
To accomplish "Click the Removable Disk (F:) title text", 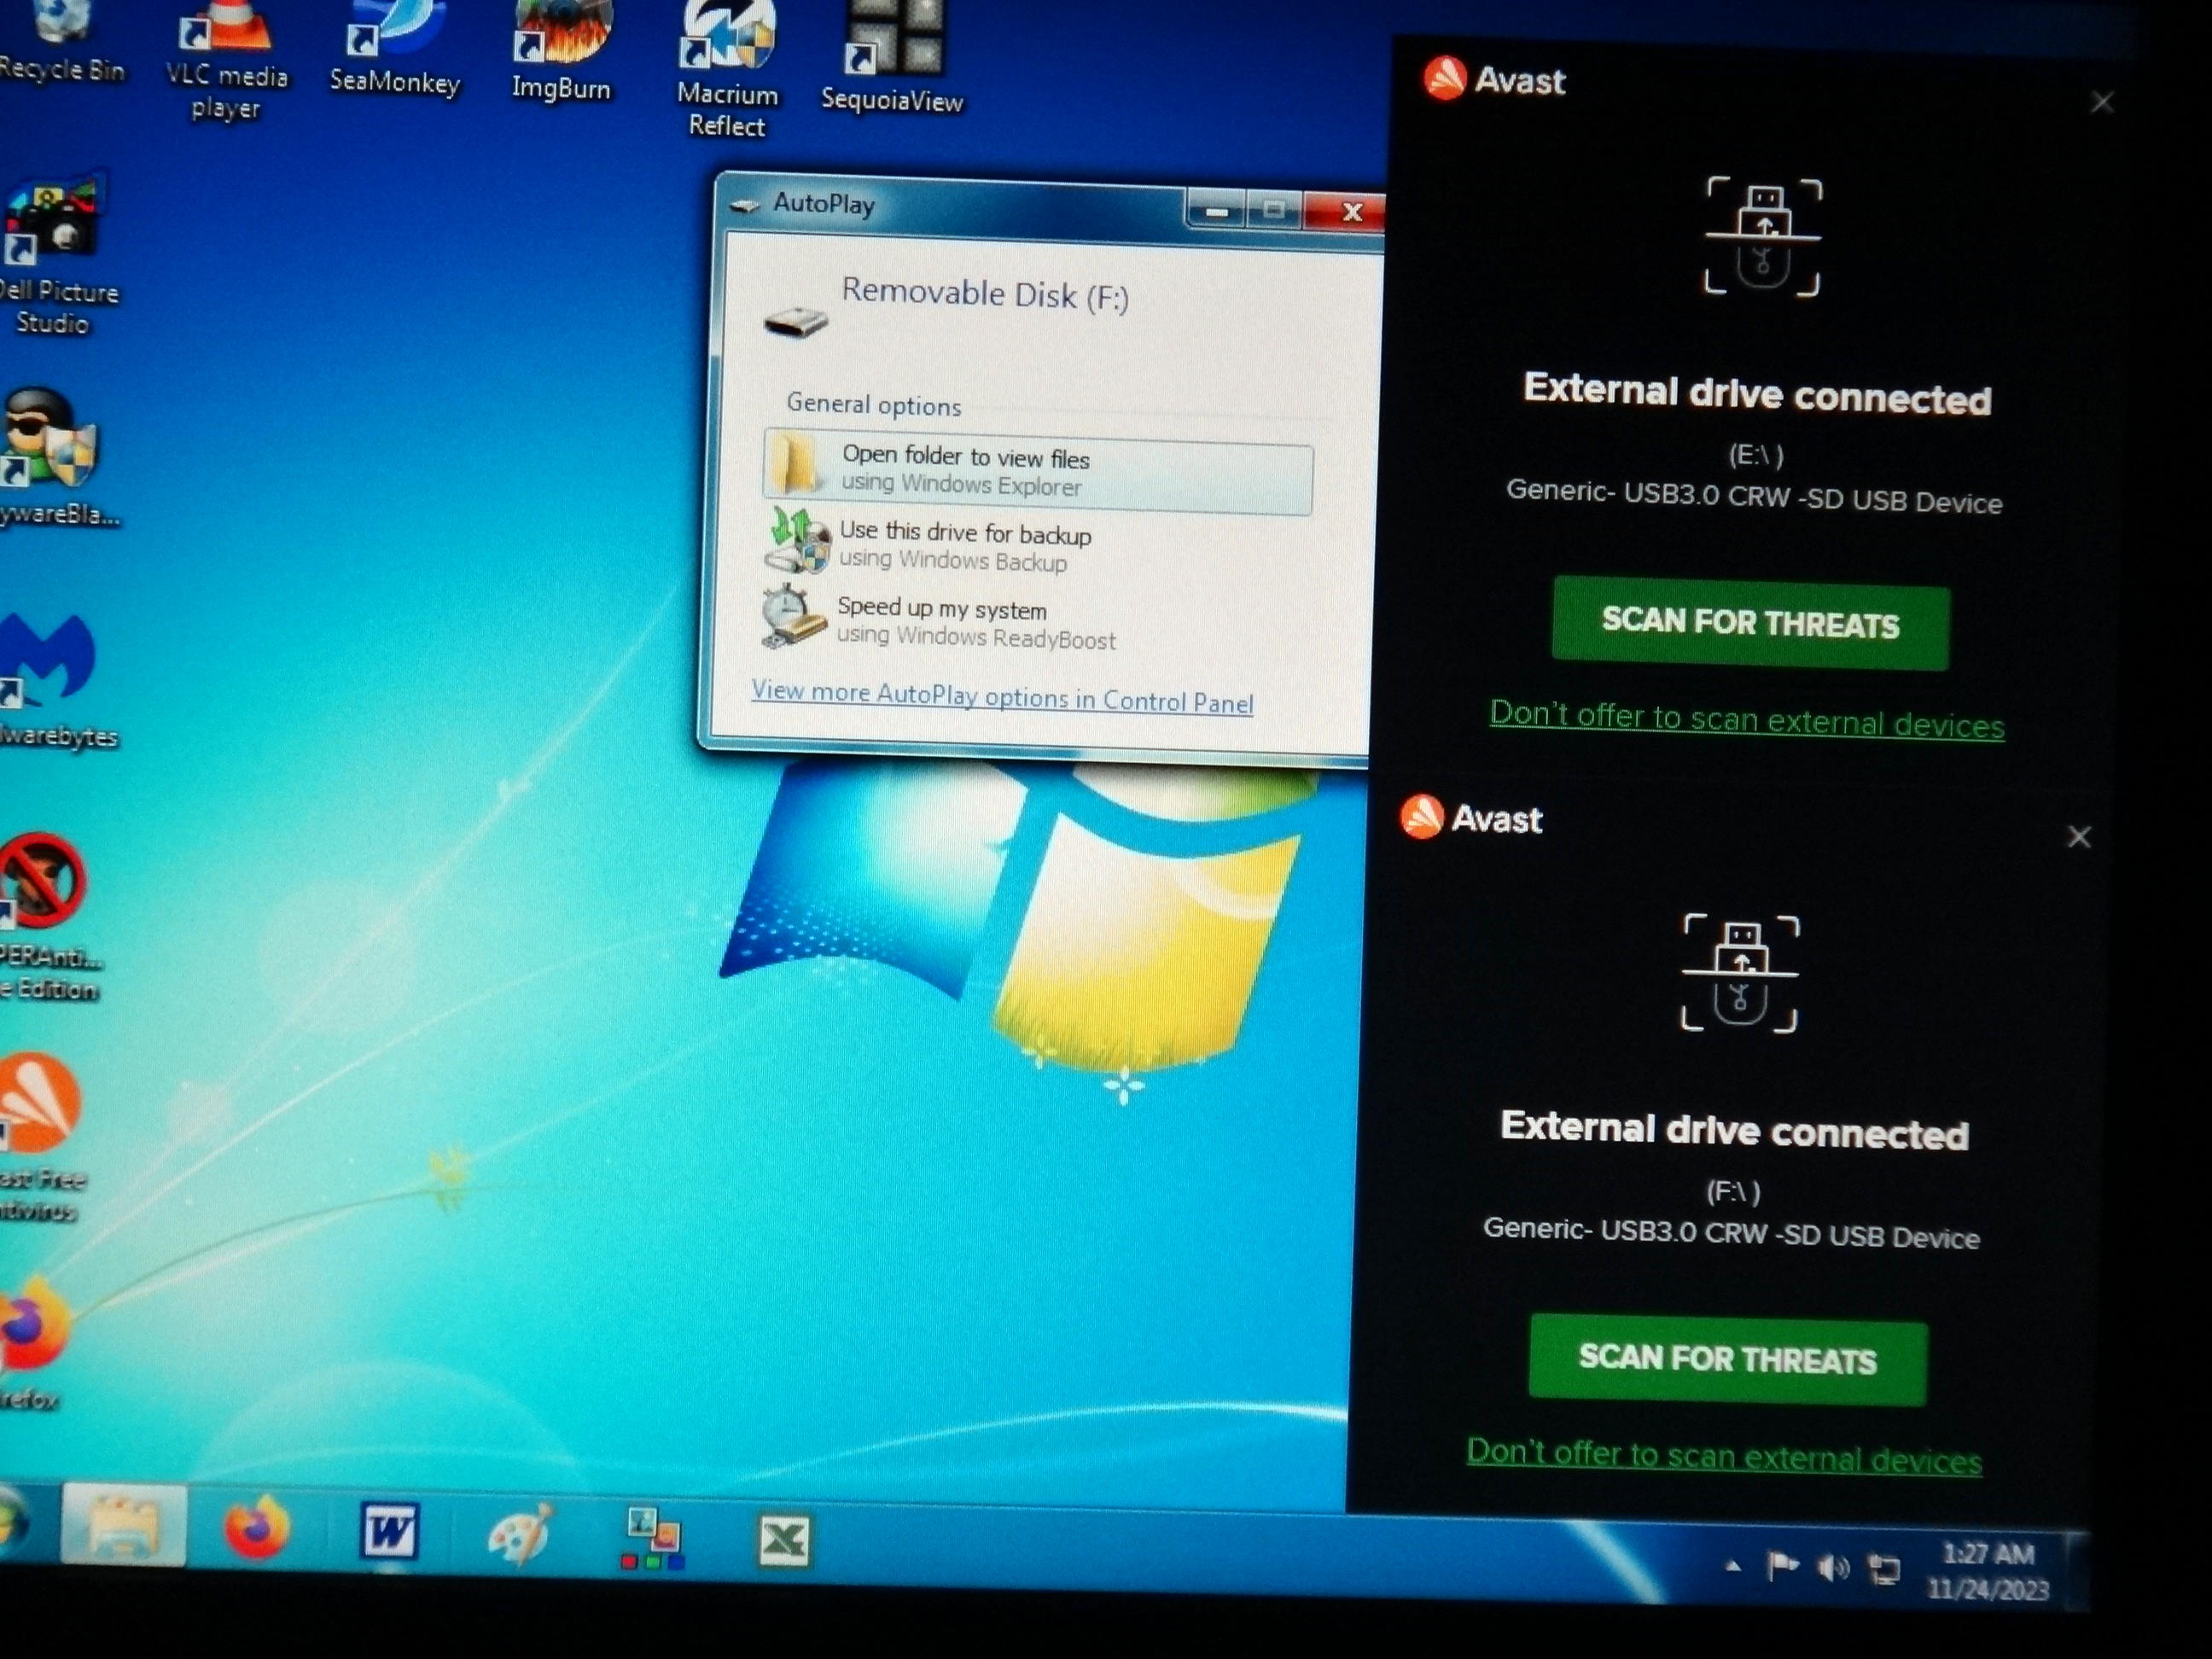I will (x=985, y=294).
